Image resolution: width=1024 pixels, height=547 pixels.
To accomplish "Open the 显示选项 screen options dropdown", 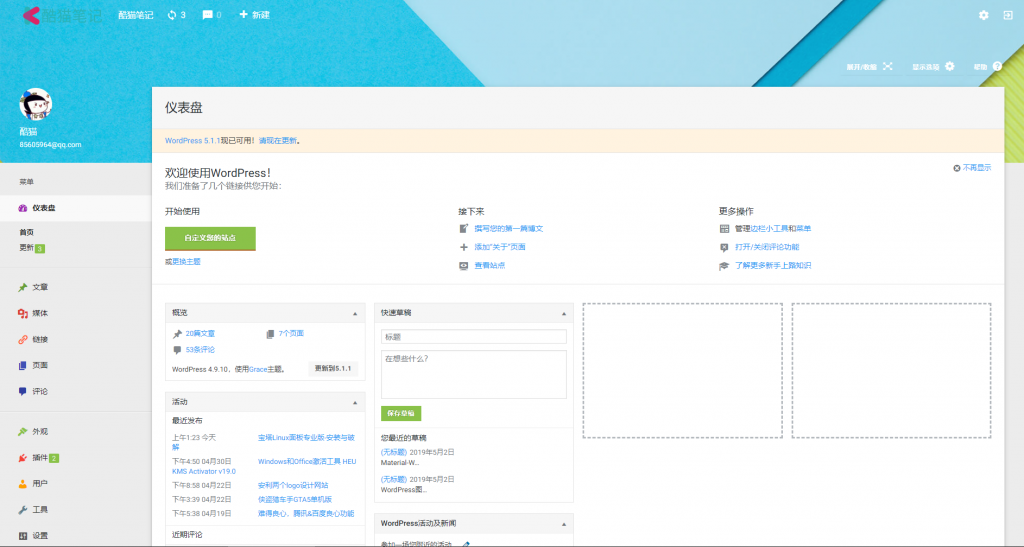I will [x=933, y=67].
